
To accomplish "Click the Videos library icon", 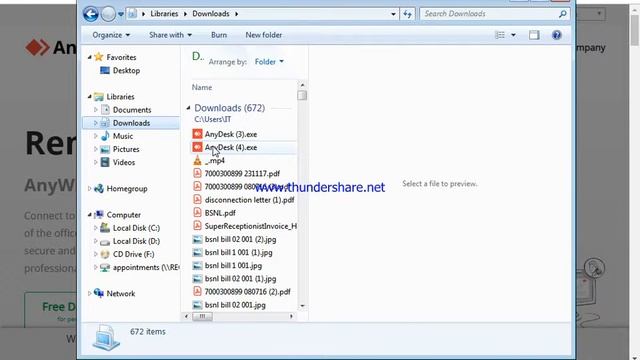I will (x=105, y=162).
